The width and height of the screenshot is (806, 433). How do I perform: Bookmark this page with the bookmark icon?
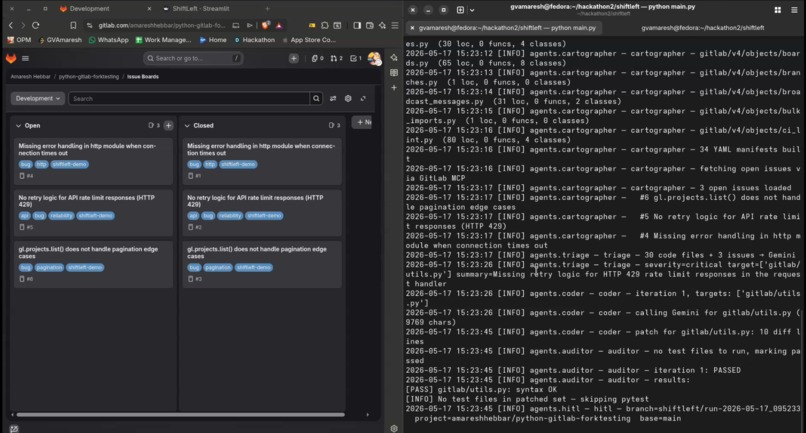pyautogui.click(x=73, y=25)
